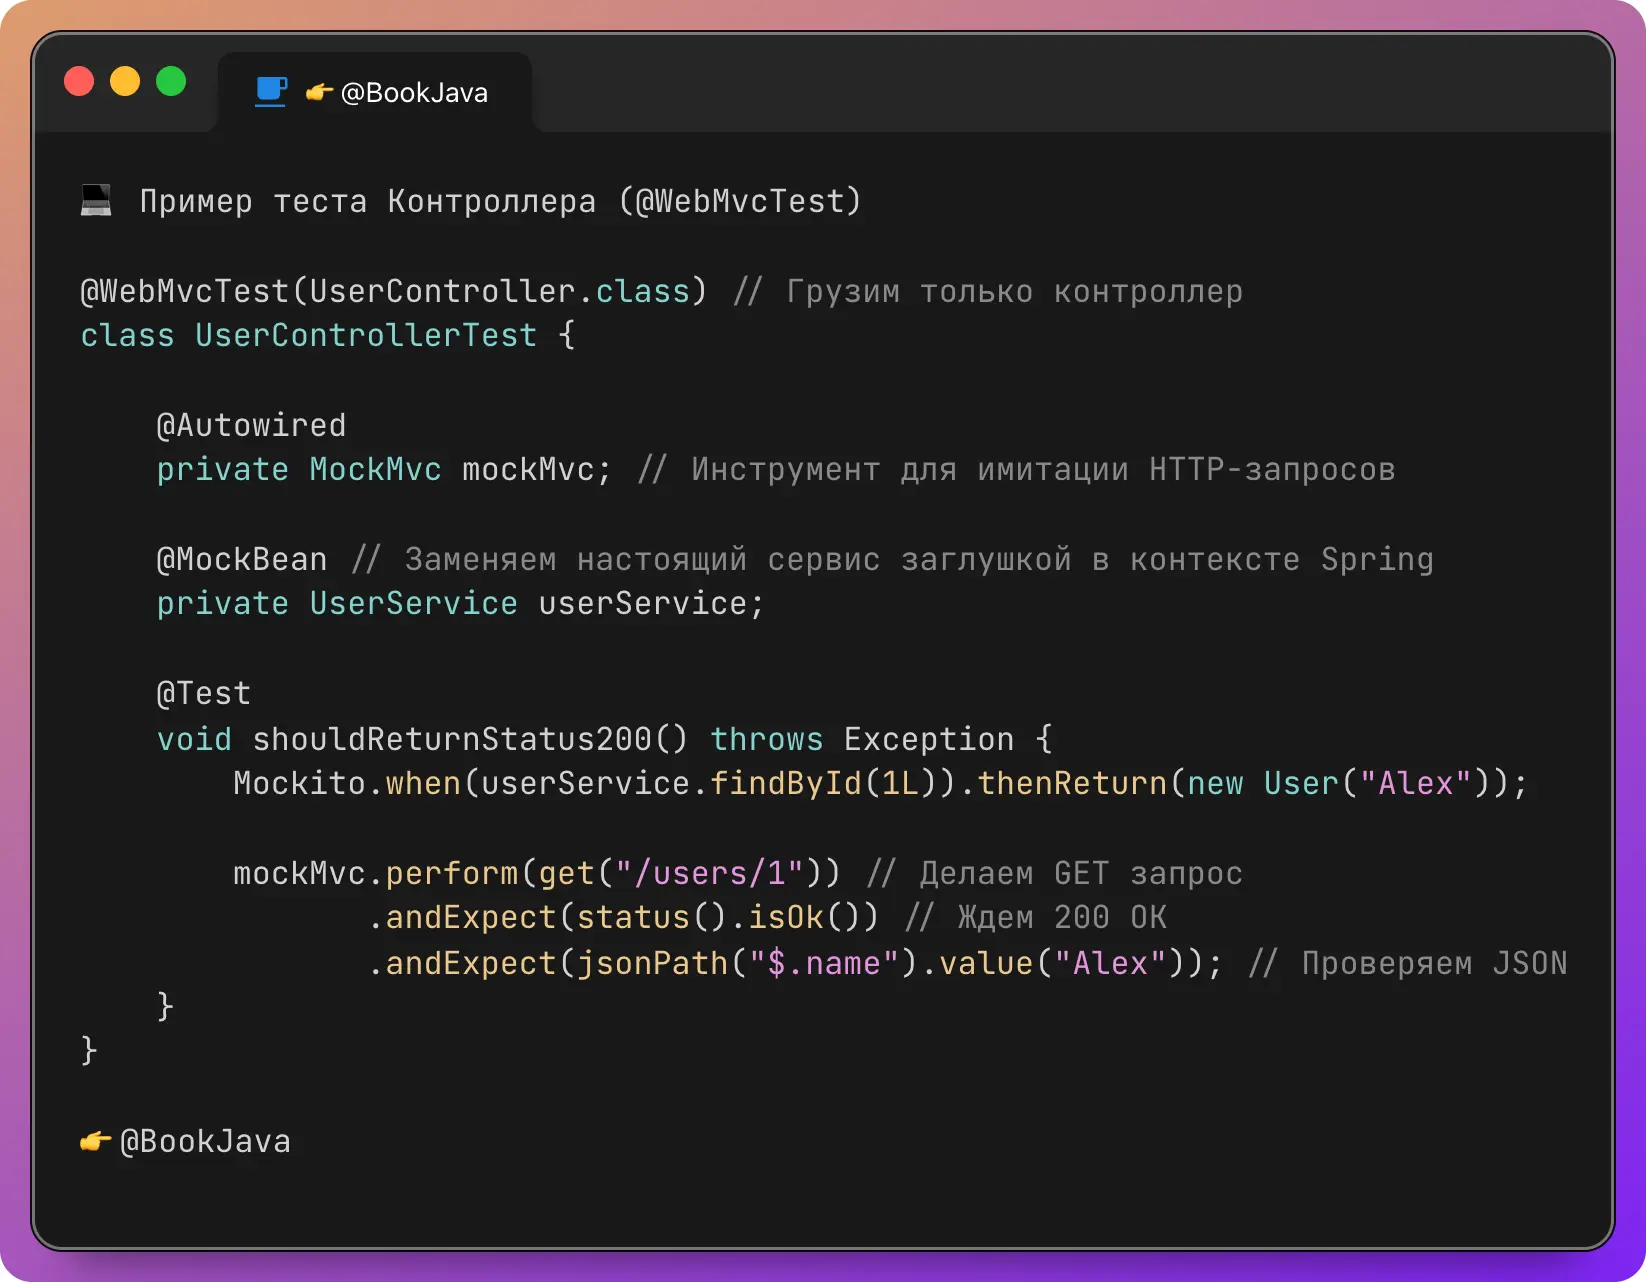This screenshot has height=1282, width=1646.
Task: Click the 'perform' method call
Action: pyautogui.click(x=452, y=873)
